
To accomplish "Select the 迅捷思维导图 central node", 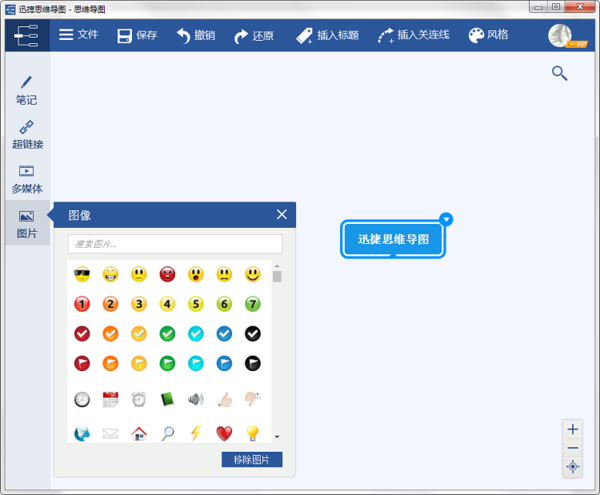I will [393, 239].
